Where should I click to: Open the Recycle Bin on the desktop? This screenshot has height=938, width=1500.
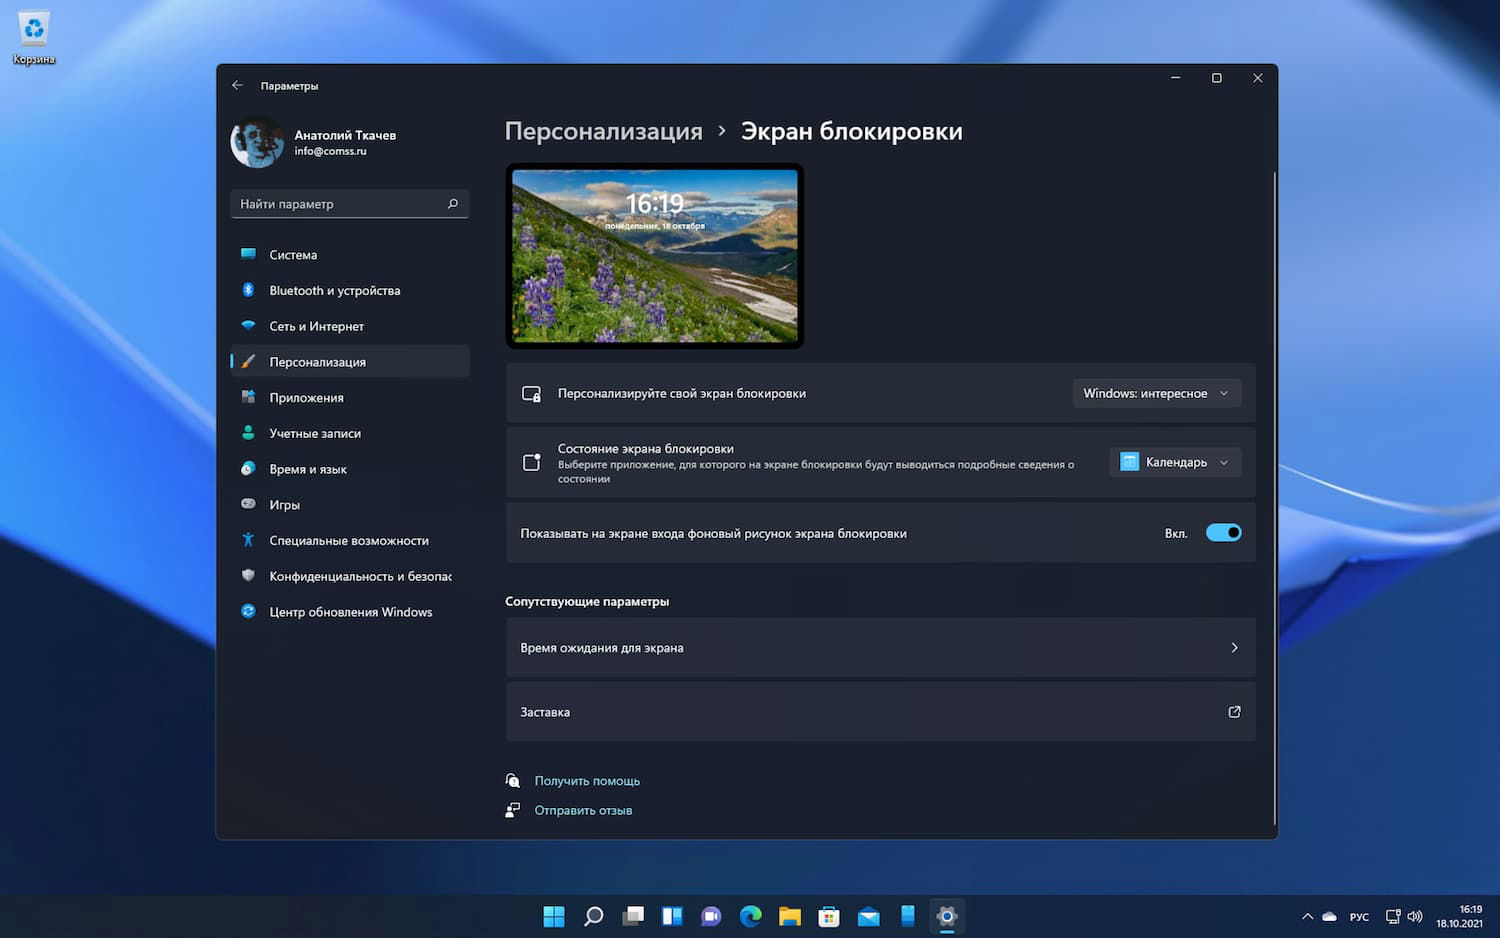(34, 38)
